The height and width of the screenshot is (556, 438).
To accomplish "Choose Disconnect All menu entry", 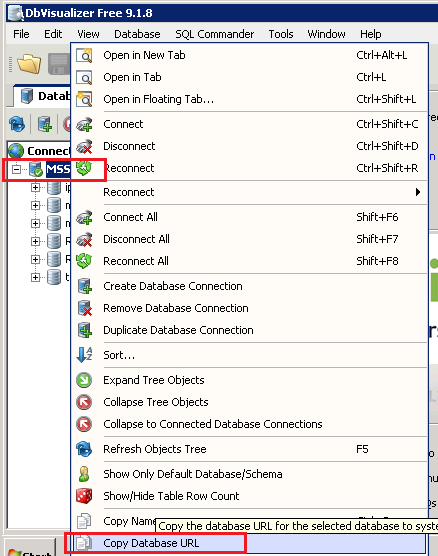I will (x=249, y=239).
